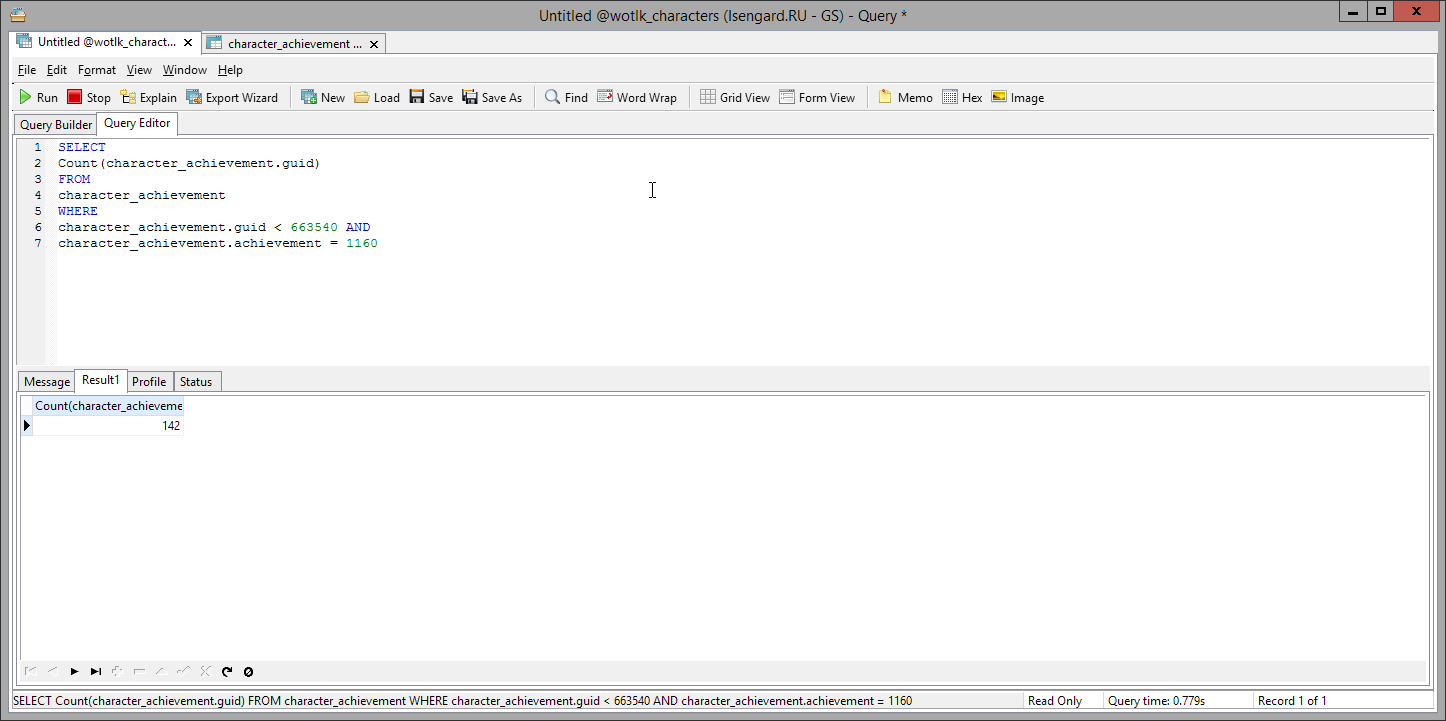This screenshot has height=721, width=1446.
Task: Create a New query
Action: (323, 97)
